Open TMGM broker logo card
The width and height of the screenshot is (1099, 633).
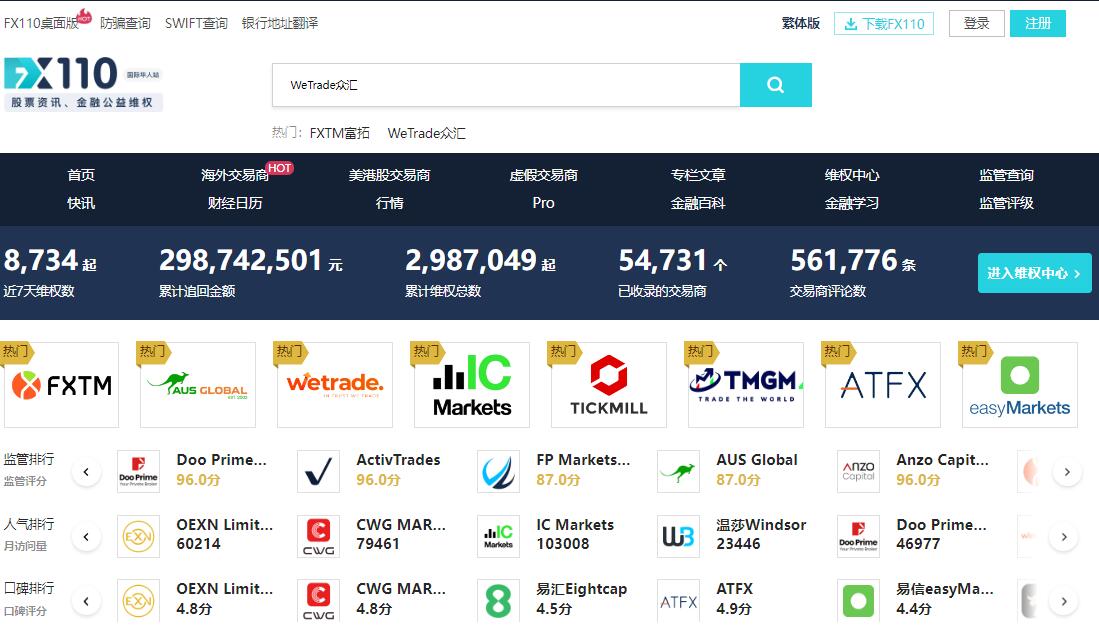746,385
